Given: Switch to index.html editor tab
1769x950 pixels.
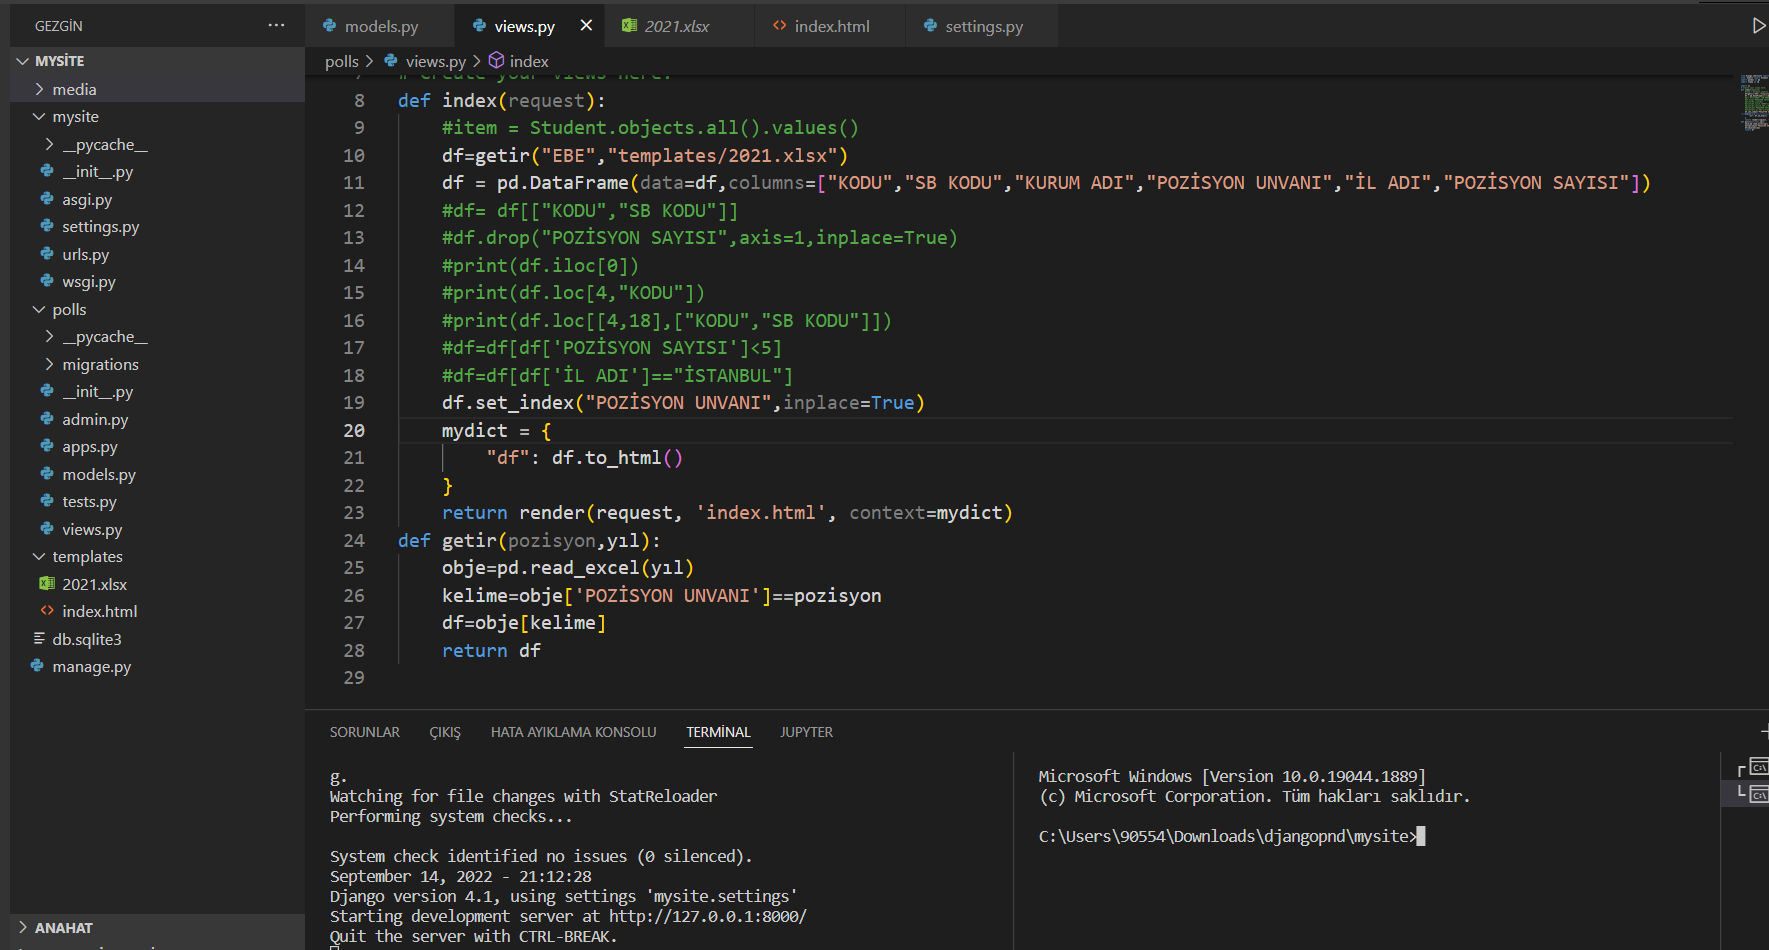Looking at the screenshot, I should 830,26.
